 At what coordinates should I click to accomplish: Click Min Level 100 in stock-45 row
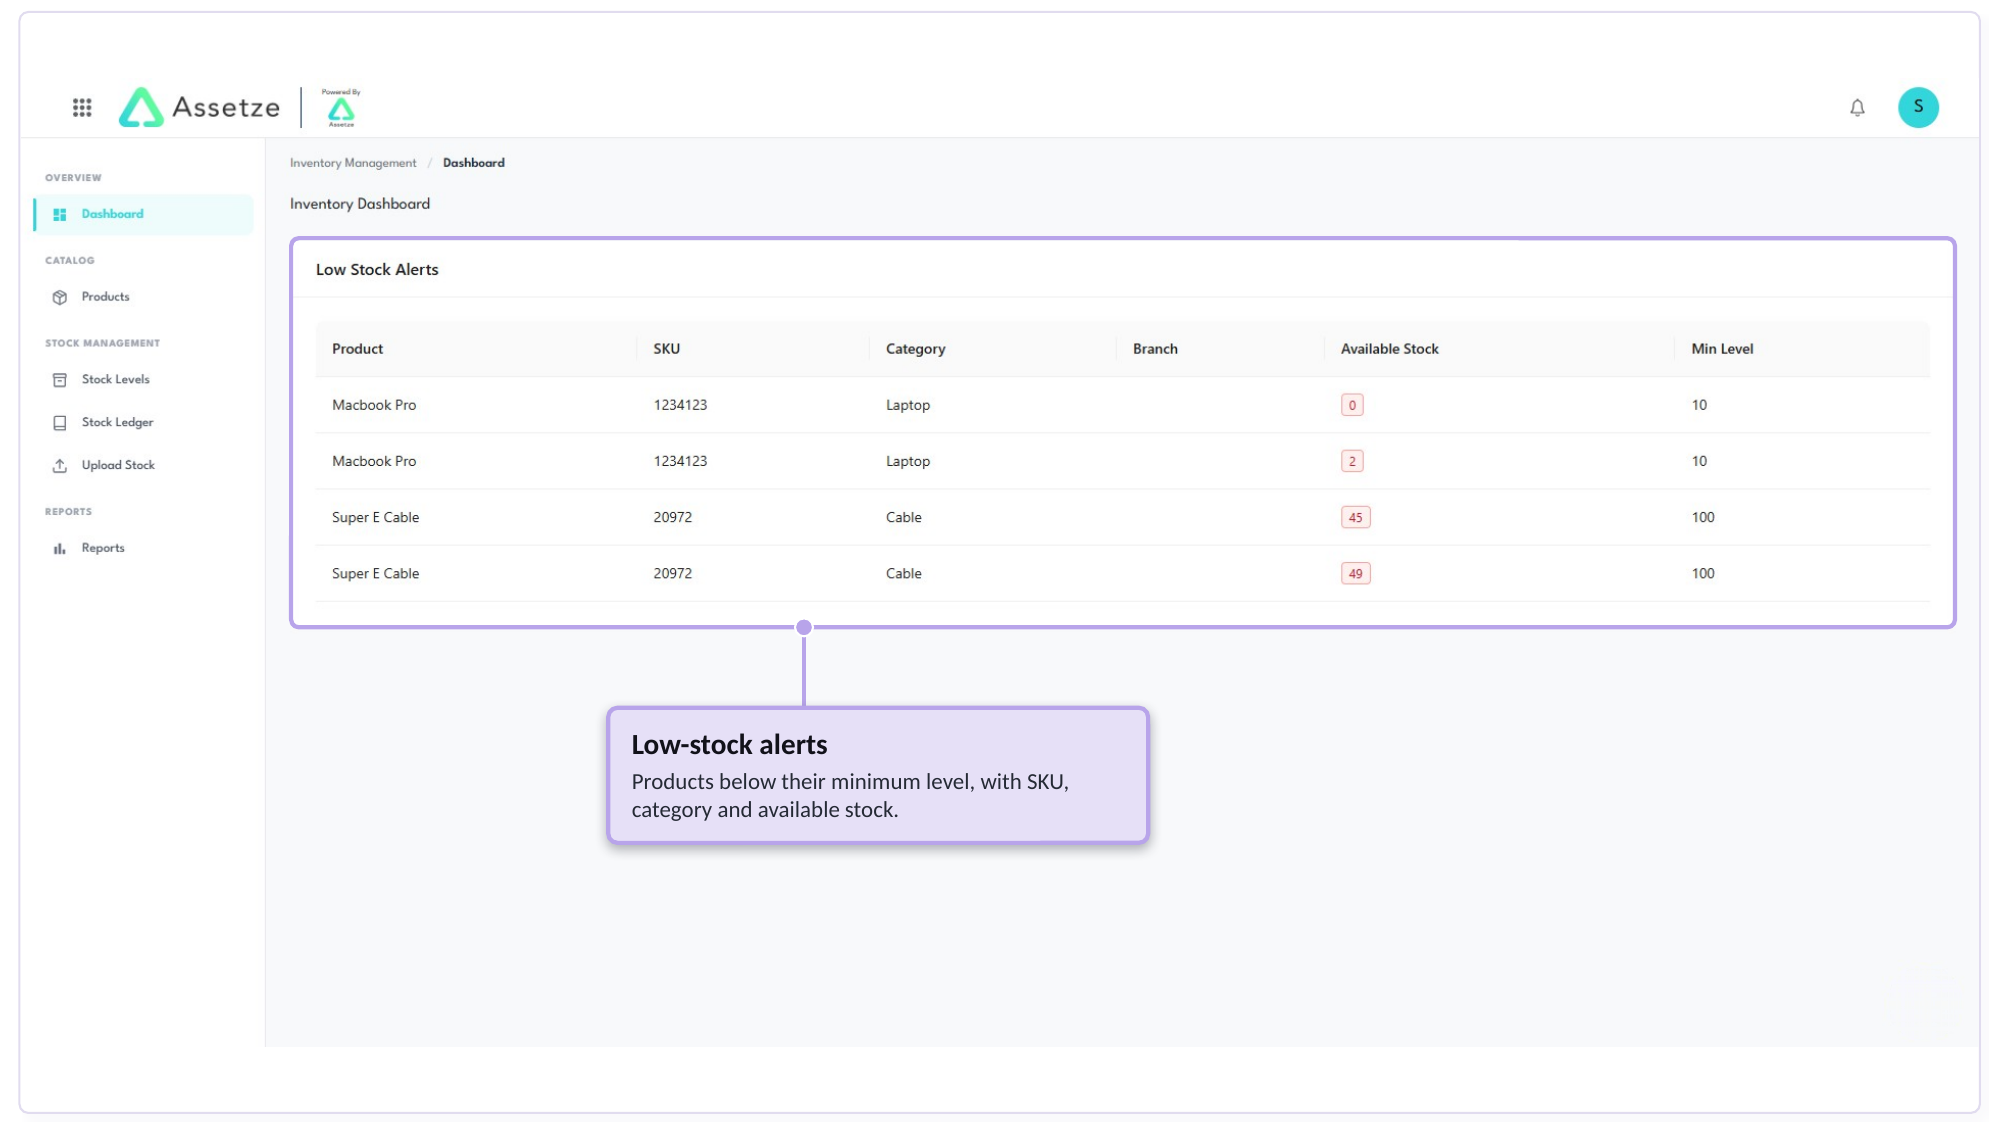point(1702,517)
